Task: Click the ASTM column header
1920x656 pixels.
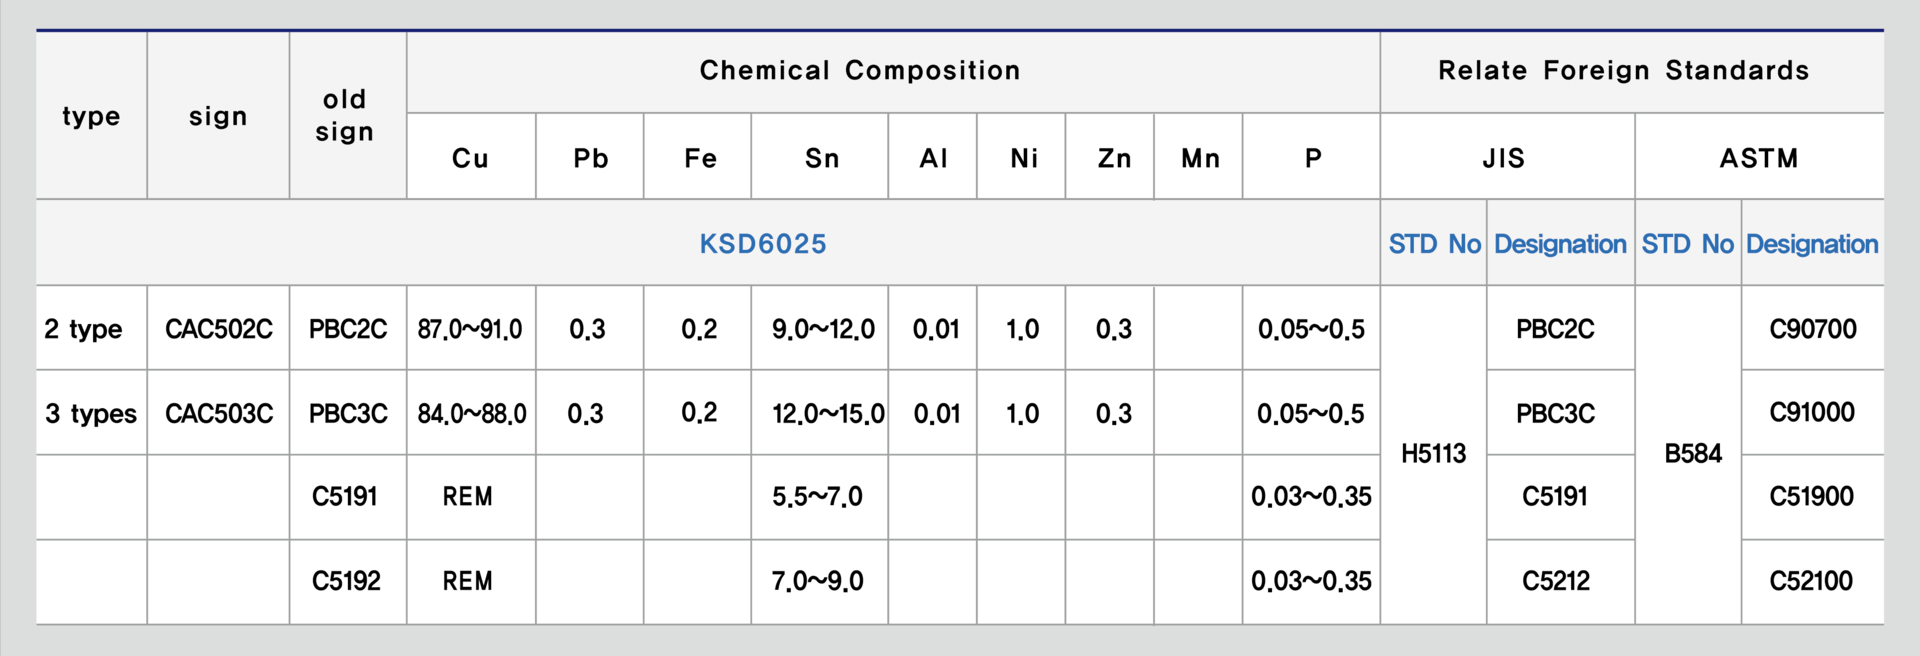Action: pyautogui.click(x=1759, y=158)
